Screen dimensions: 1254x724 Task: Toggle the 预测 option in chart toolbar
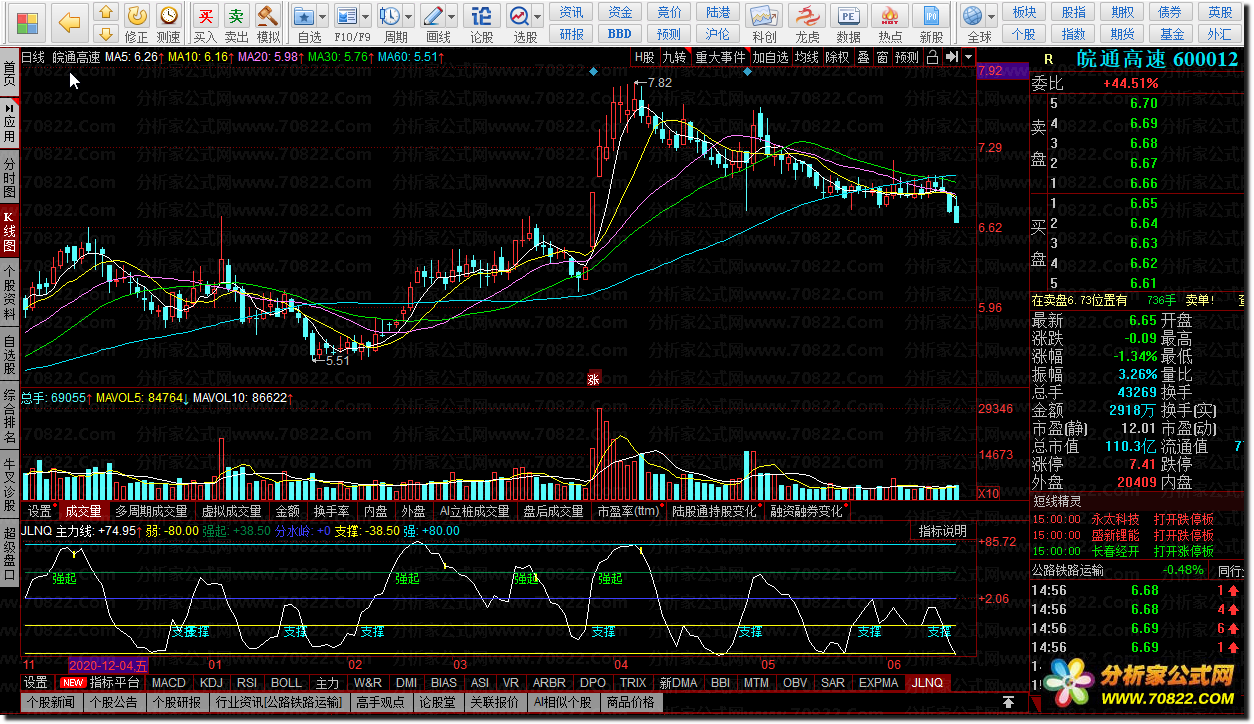tap(907, 57)
